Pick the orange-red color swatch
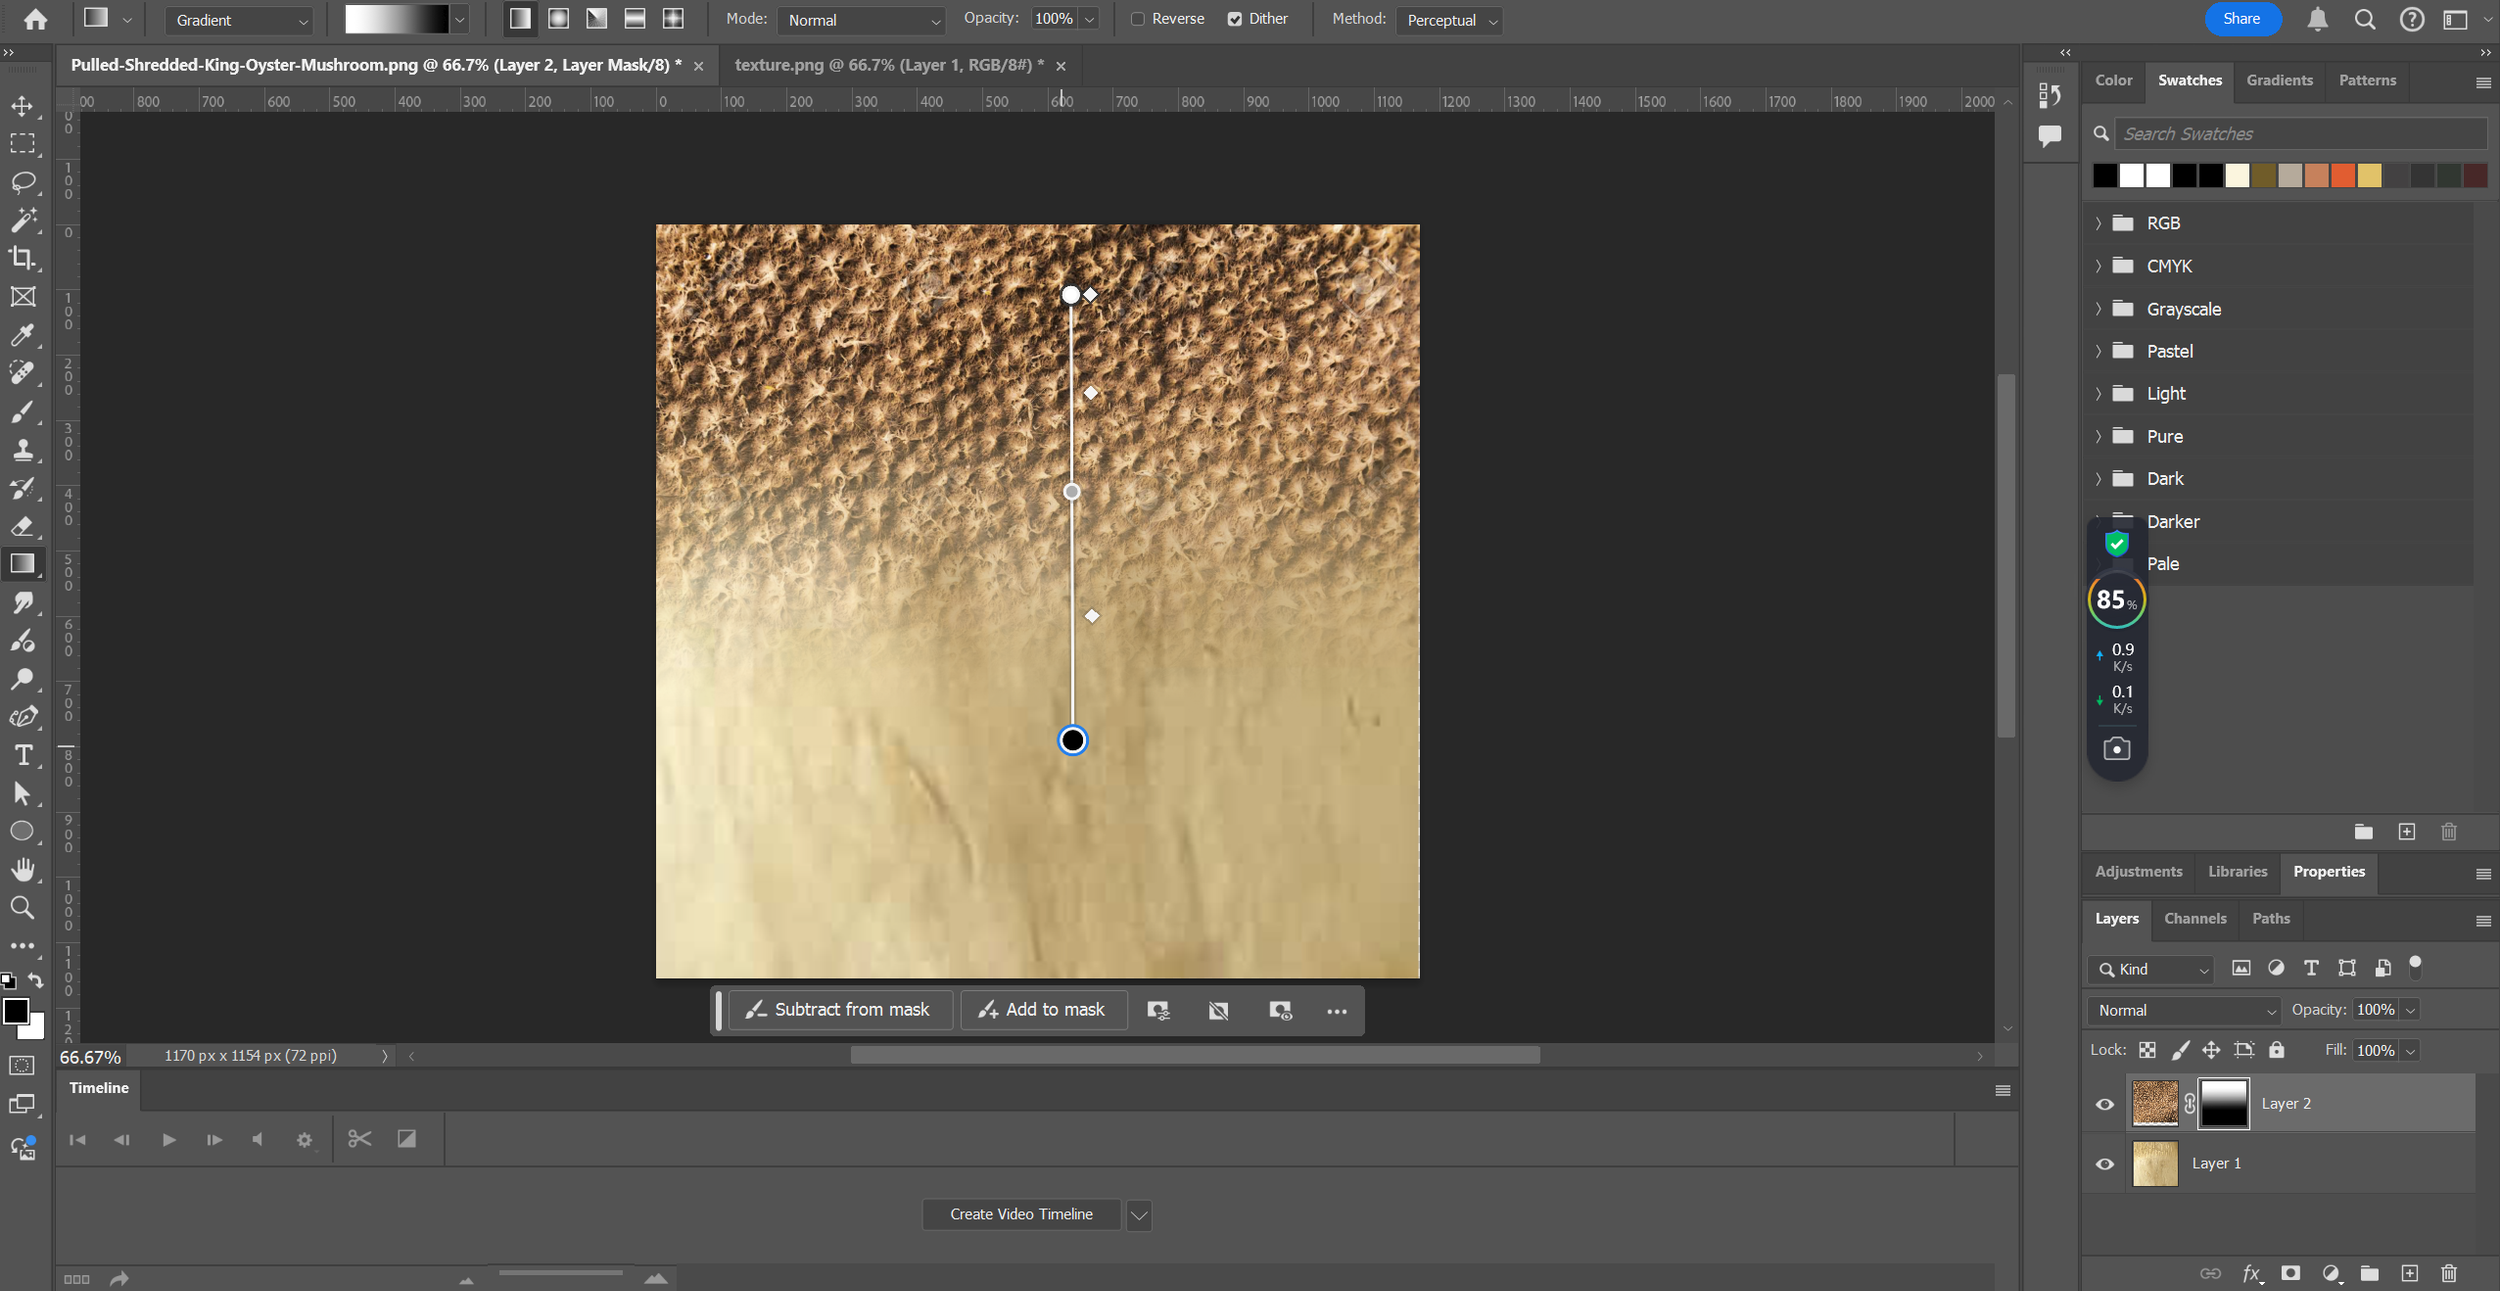This screenshot has width=2500, height=1291. tap(2343, 176)
